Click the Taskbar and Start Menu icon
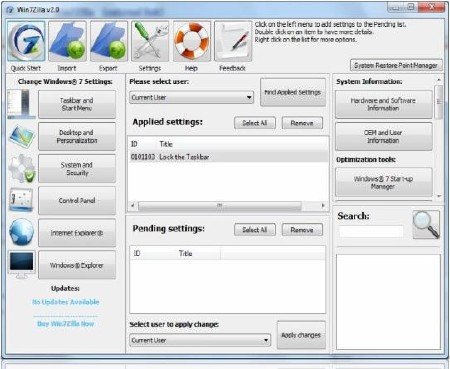Image resolution: width=450 pixels, height=369 pixels. coord(21,104)
